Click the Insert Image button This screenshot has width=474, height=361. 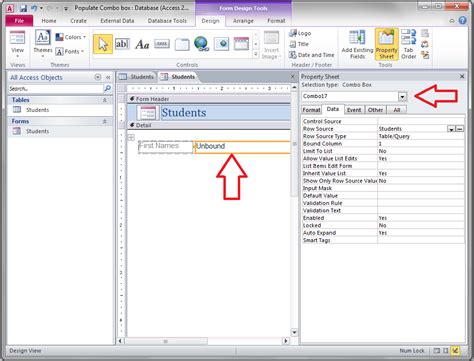tap(271, 45)
